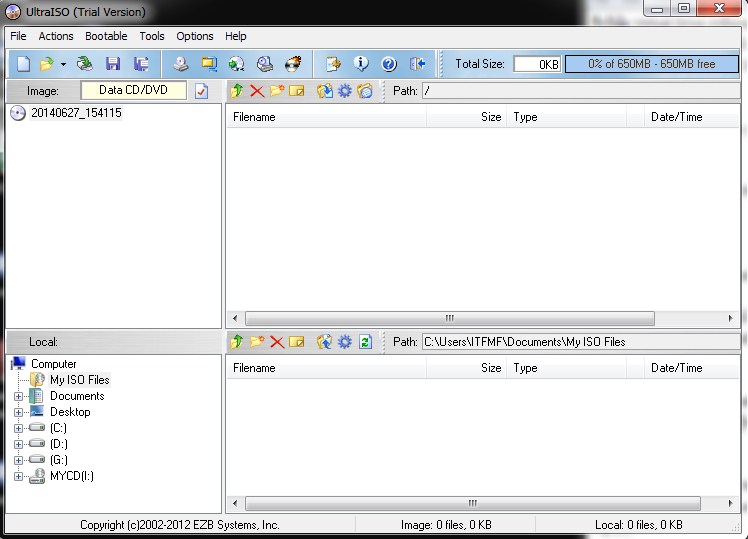The image size is (748, 539).
Task: Click the Make CD/DVD Image drive icon
Action: click(181, 63)
